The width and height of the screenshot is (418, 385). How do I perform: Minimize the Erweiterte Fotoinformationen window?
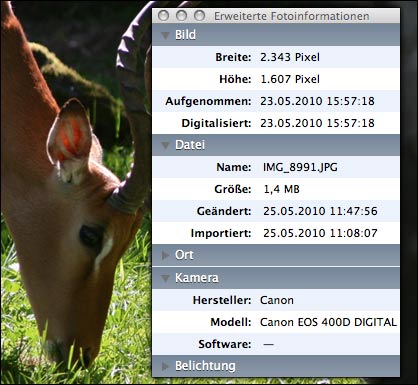click(181, 16)
